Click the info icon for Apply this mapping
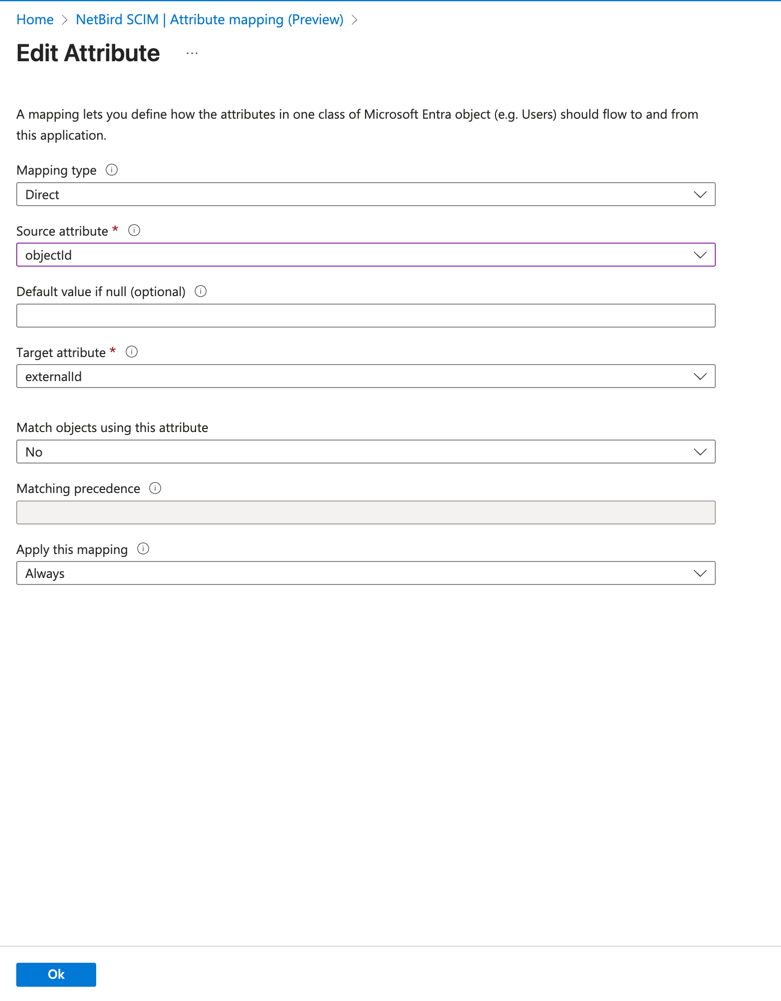 [x=141, y=548]
